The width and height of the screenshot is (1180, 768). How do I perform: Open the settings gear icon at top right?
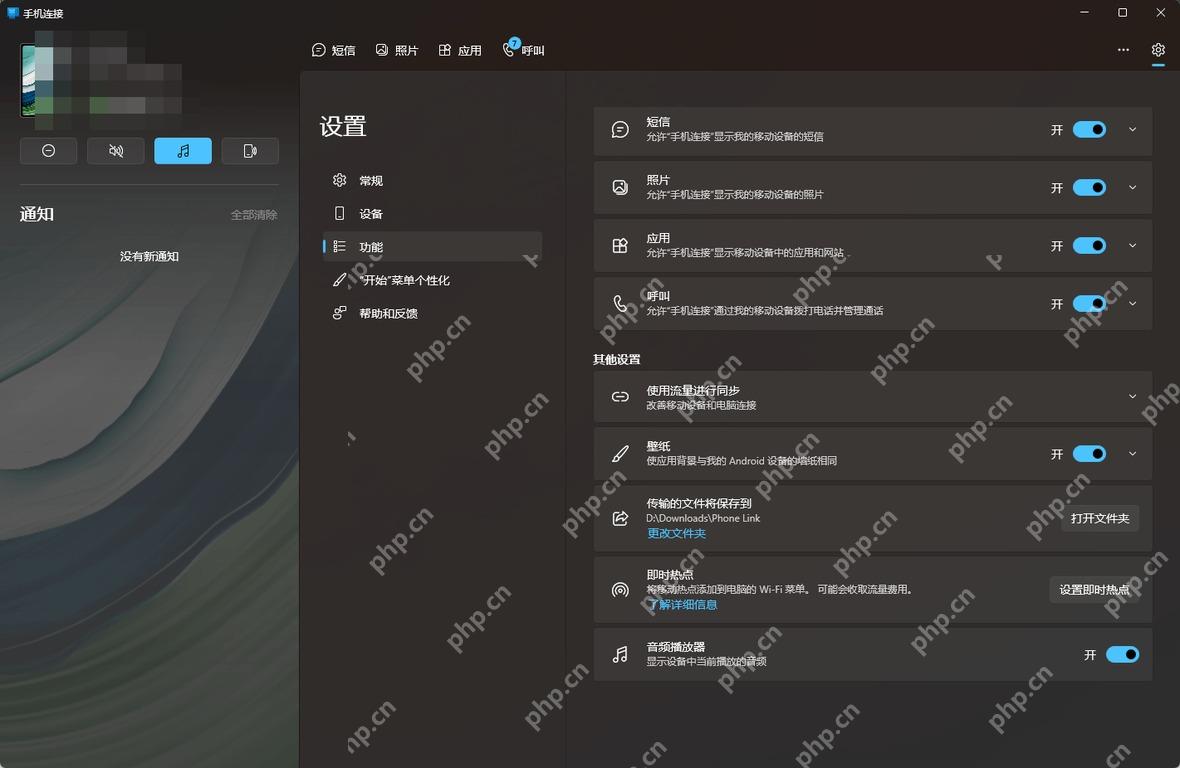(x=1158, y=50)
